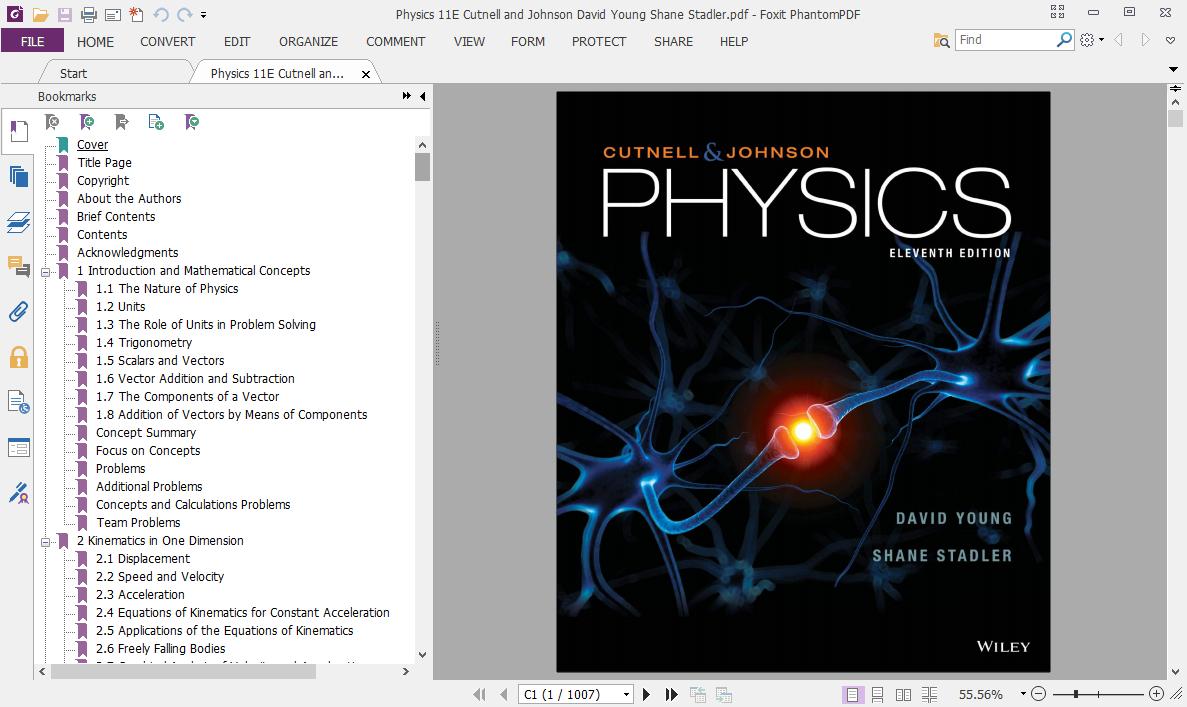Toggle ribbon mode icon in title bar
Viewport: 1187px width, 707px height.
point(1058,11)
